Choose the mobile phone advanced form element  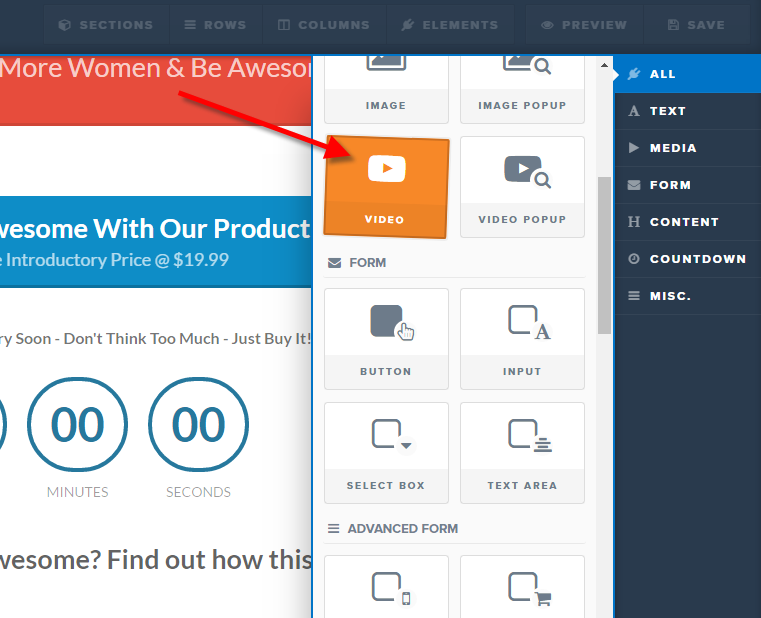[x=386, y=587]
